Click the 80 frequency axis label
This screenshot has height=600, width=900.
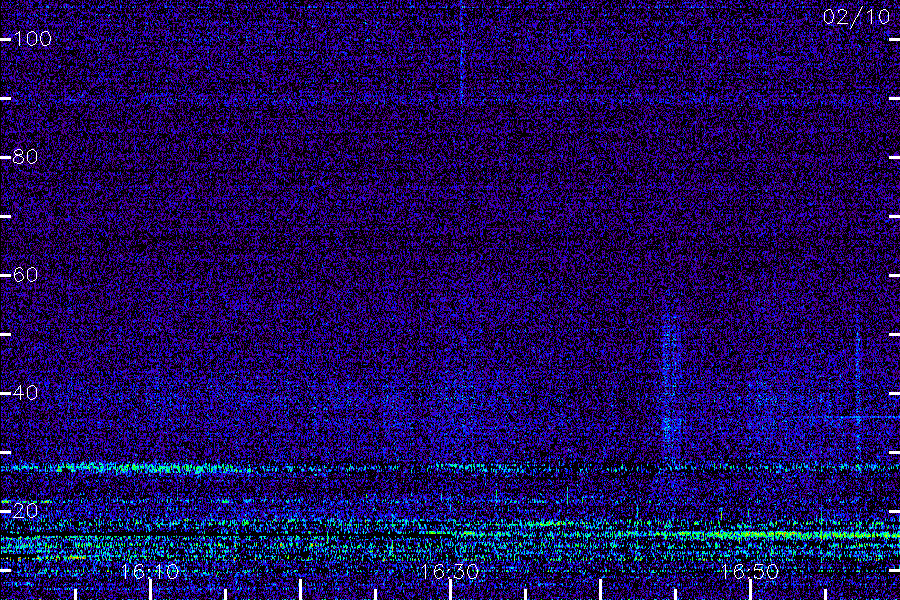[x=26, y=157]
